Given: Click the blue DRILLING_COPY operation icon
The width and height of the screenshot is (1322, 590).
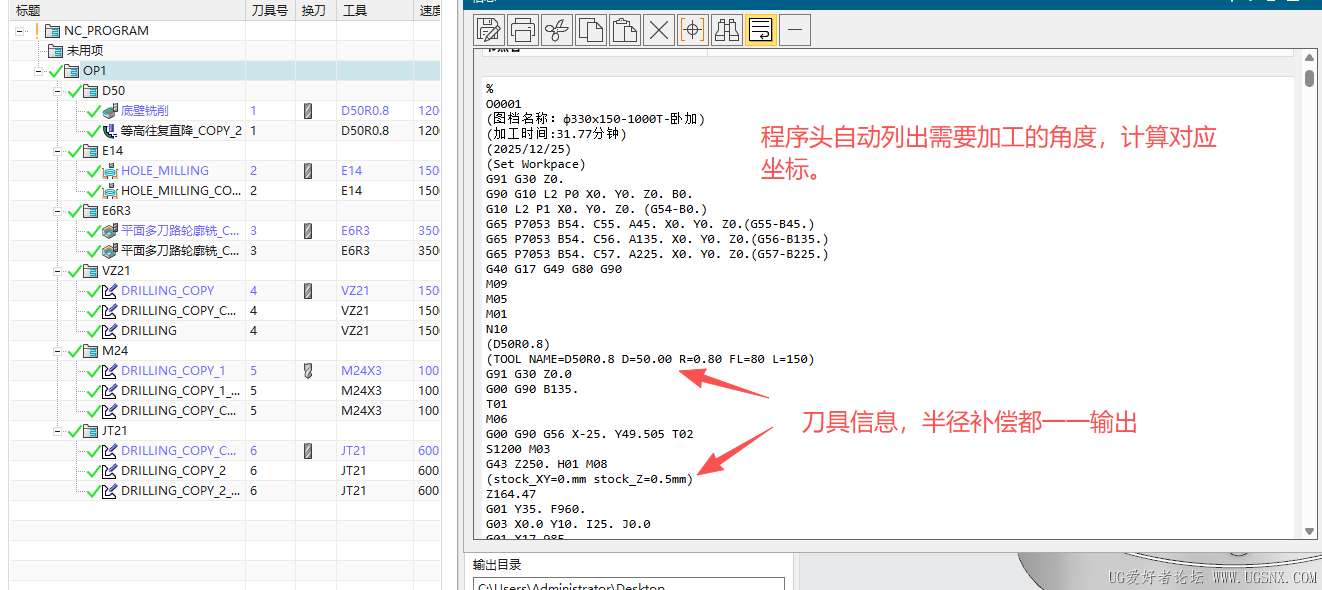Looking at the screenshot, I should pos(110,290).
